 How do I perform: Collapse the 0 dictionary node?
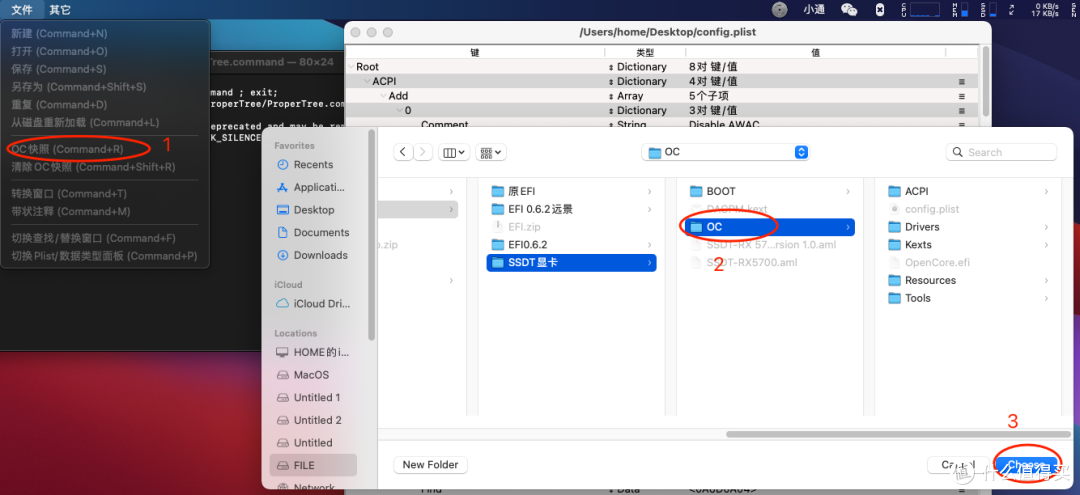tap(399, 110)
